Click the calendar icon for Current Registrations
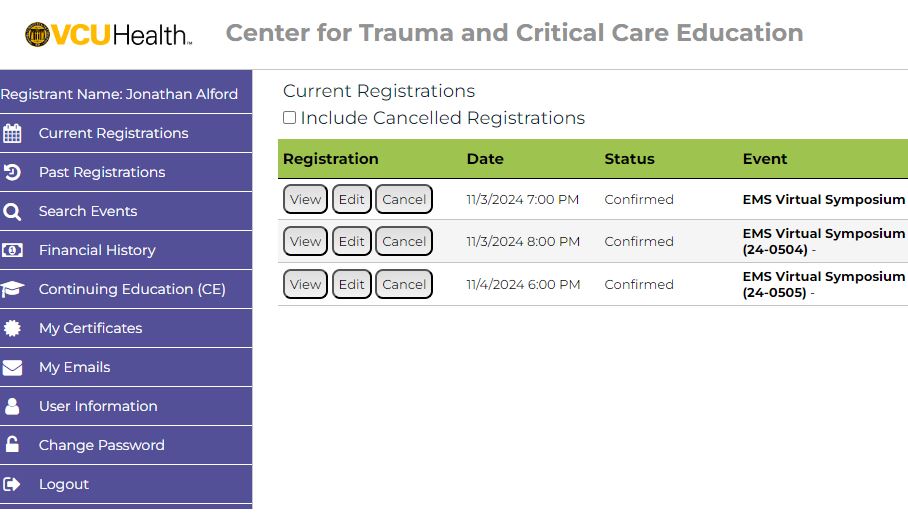This screenshot has width=908, height=531. point(12,133)
